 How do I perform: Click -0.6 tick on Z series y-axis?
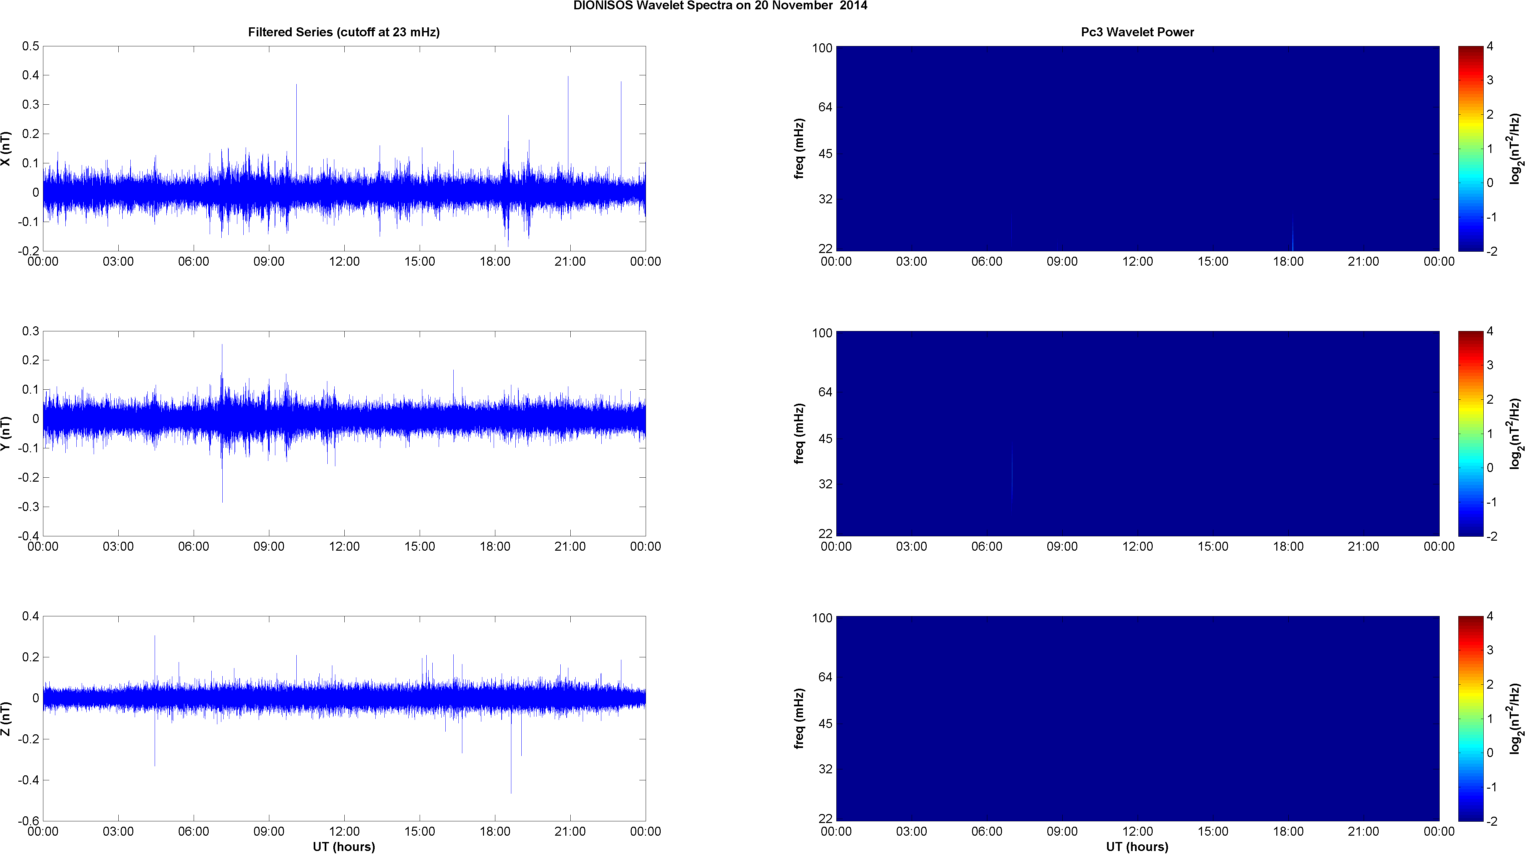click(x=27, y=821)
